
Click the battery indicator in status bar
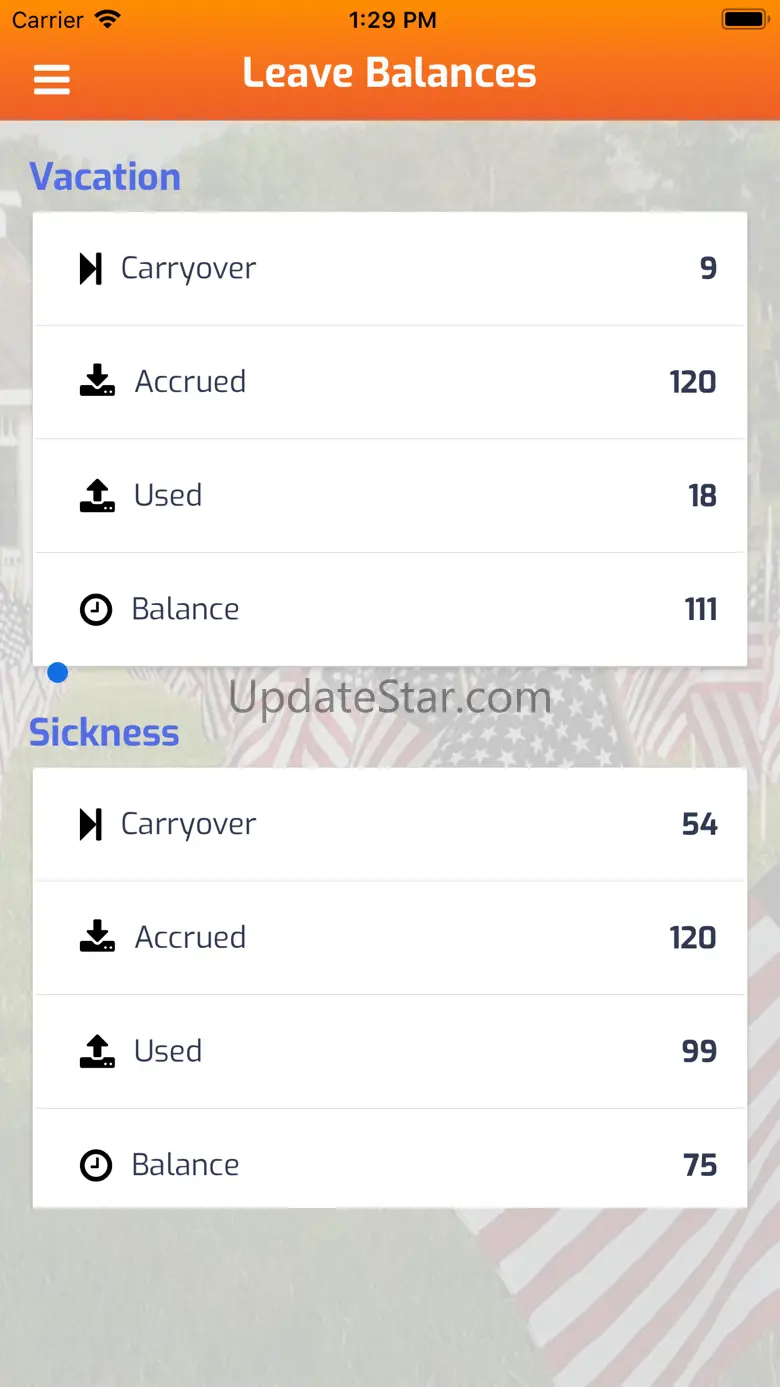744,19
